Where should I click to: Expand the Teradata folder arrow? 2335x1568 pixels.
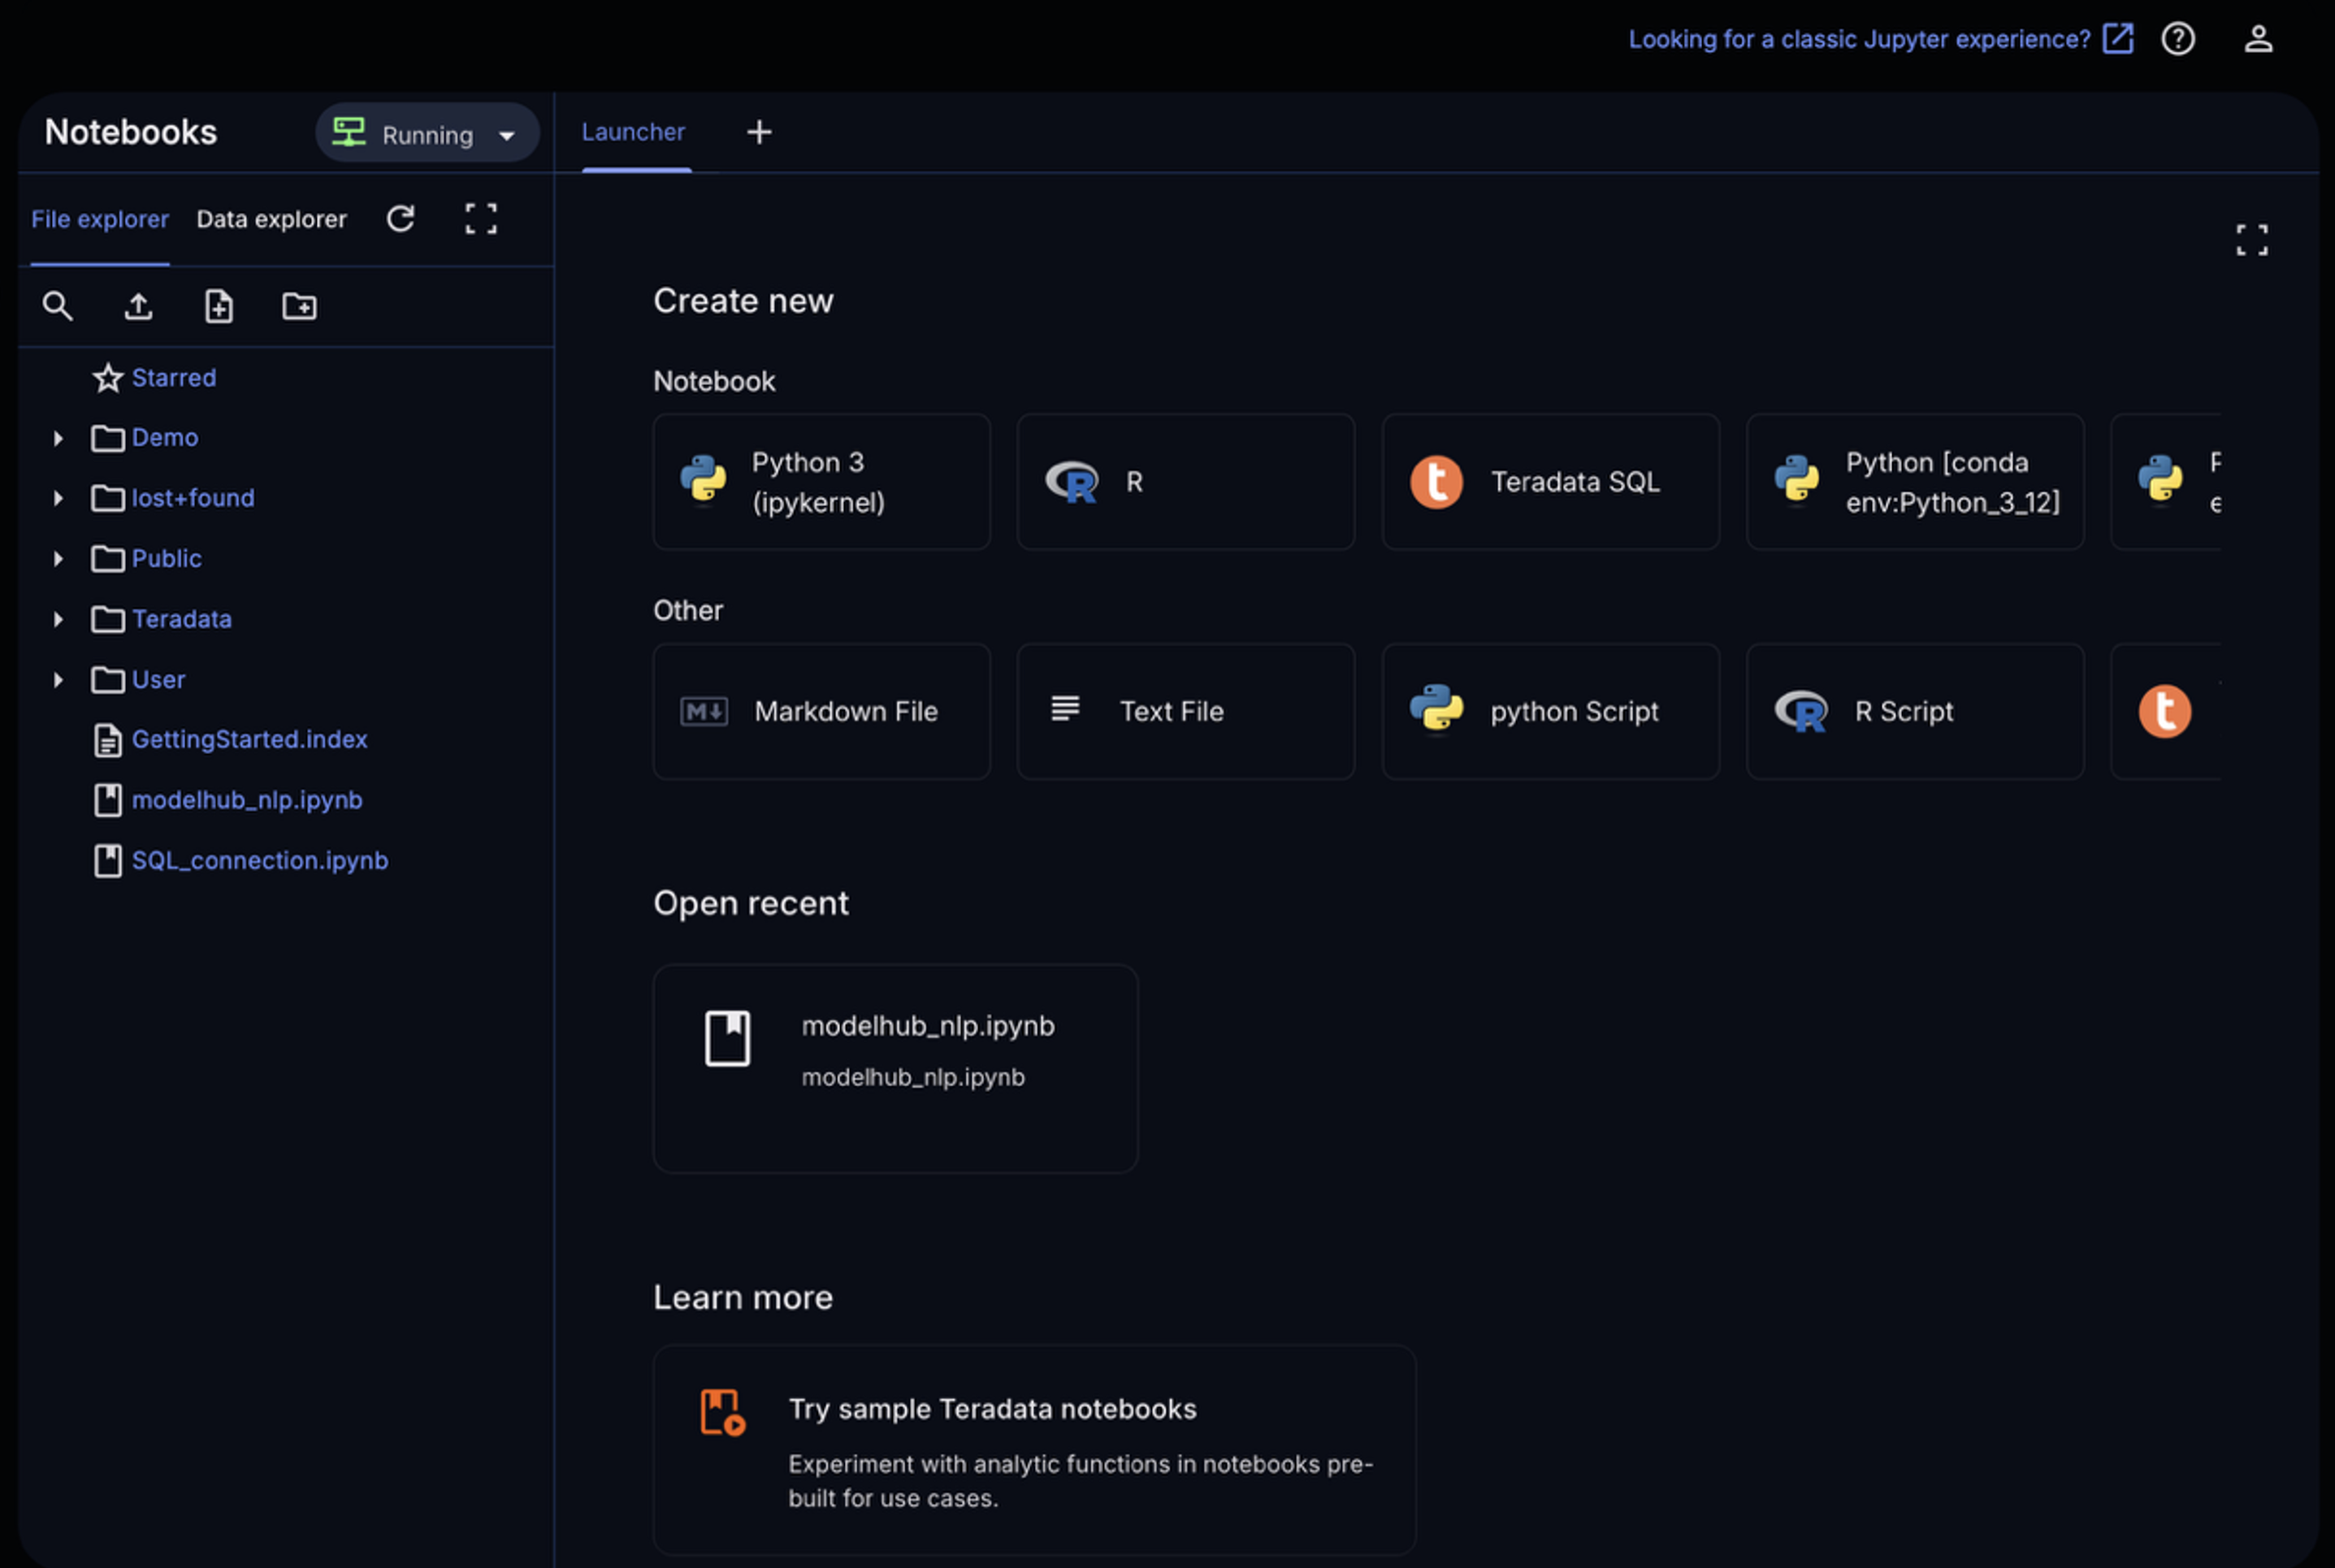pos(58,619)
